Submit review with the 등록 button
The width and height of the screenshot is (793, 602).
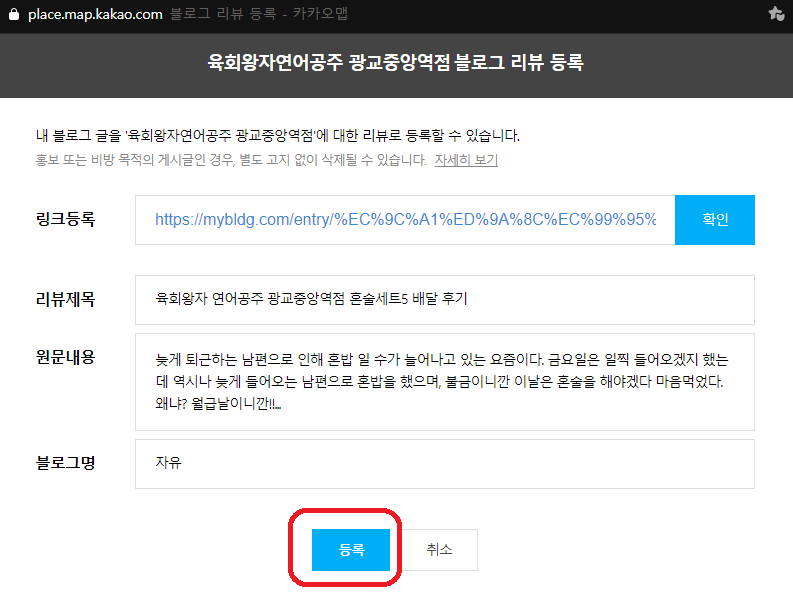(x=350, y=549)
